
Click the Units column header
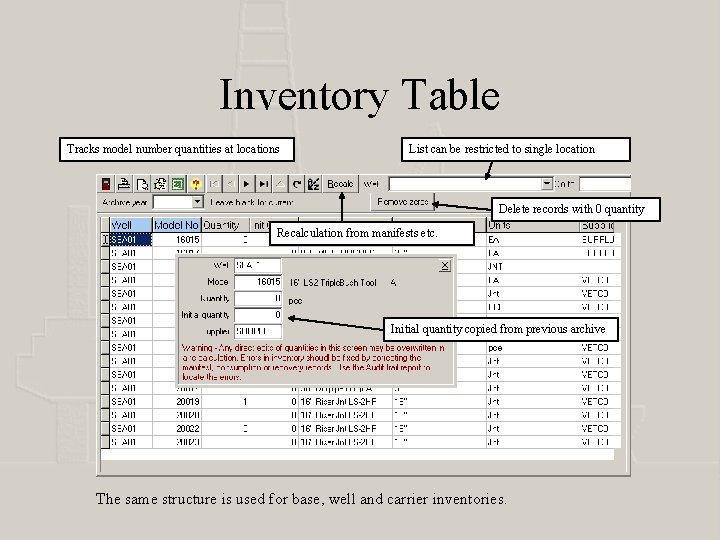pos(533,225)
